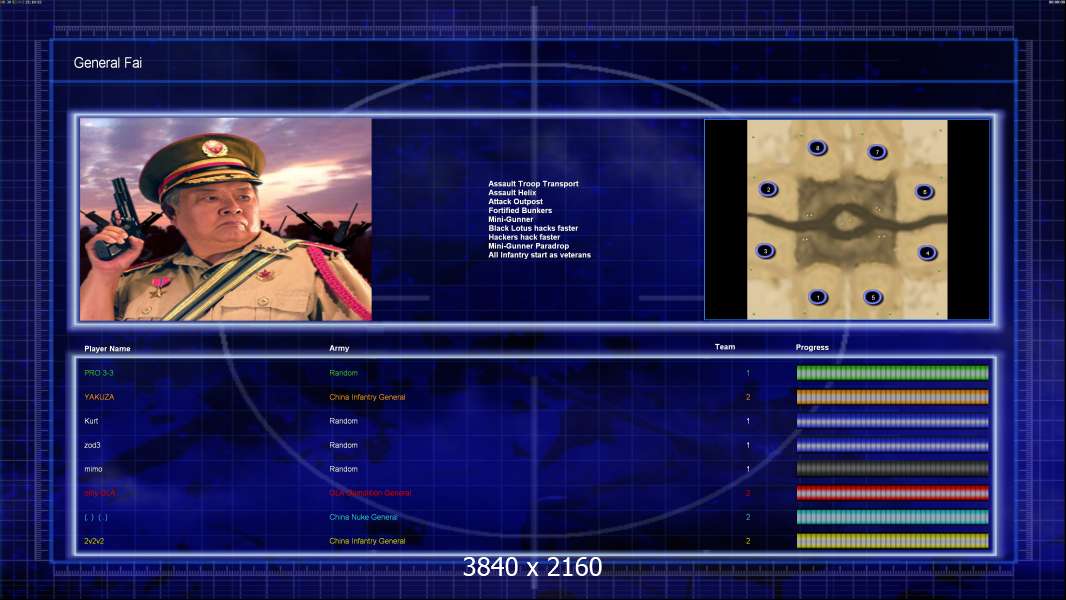This screenshot has width=1066, height=600.
Task: Click China Nuke General army text
Action: click(x=363, y=517)
